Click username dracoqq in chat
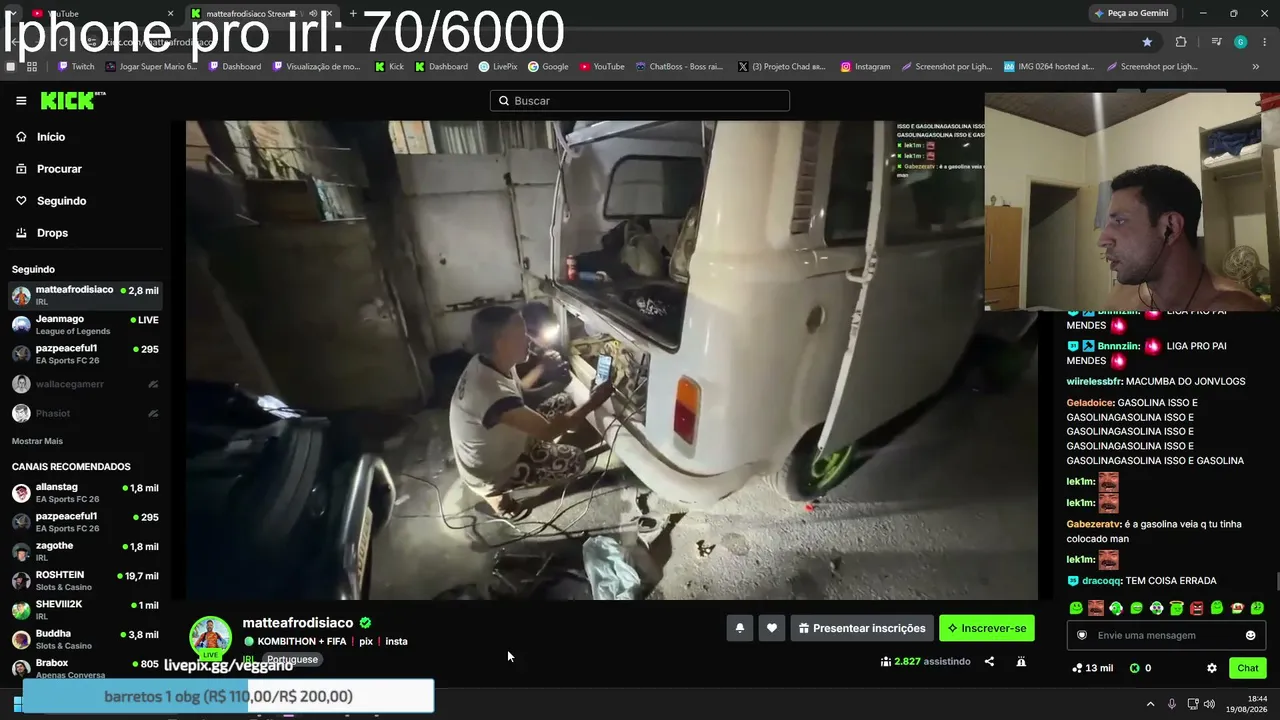1280x720 pixels. click(x=1101, y=581)
